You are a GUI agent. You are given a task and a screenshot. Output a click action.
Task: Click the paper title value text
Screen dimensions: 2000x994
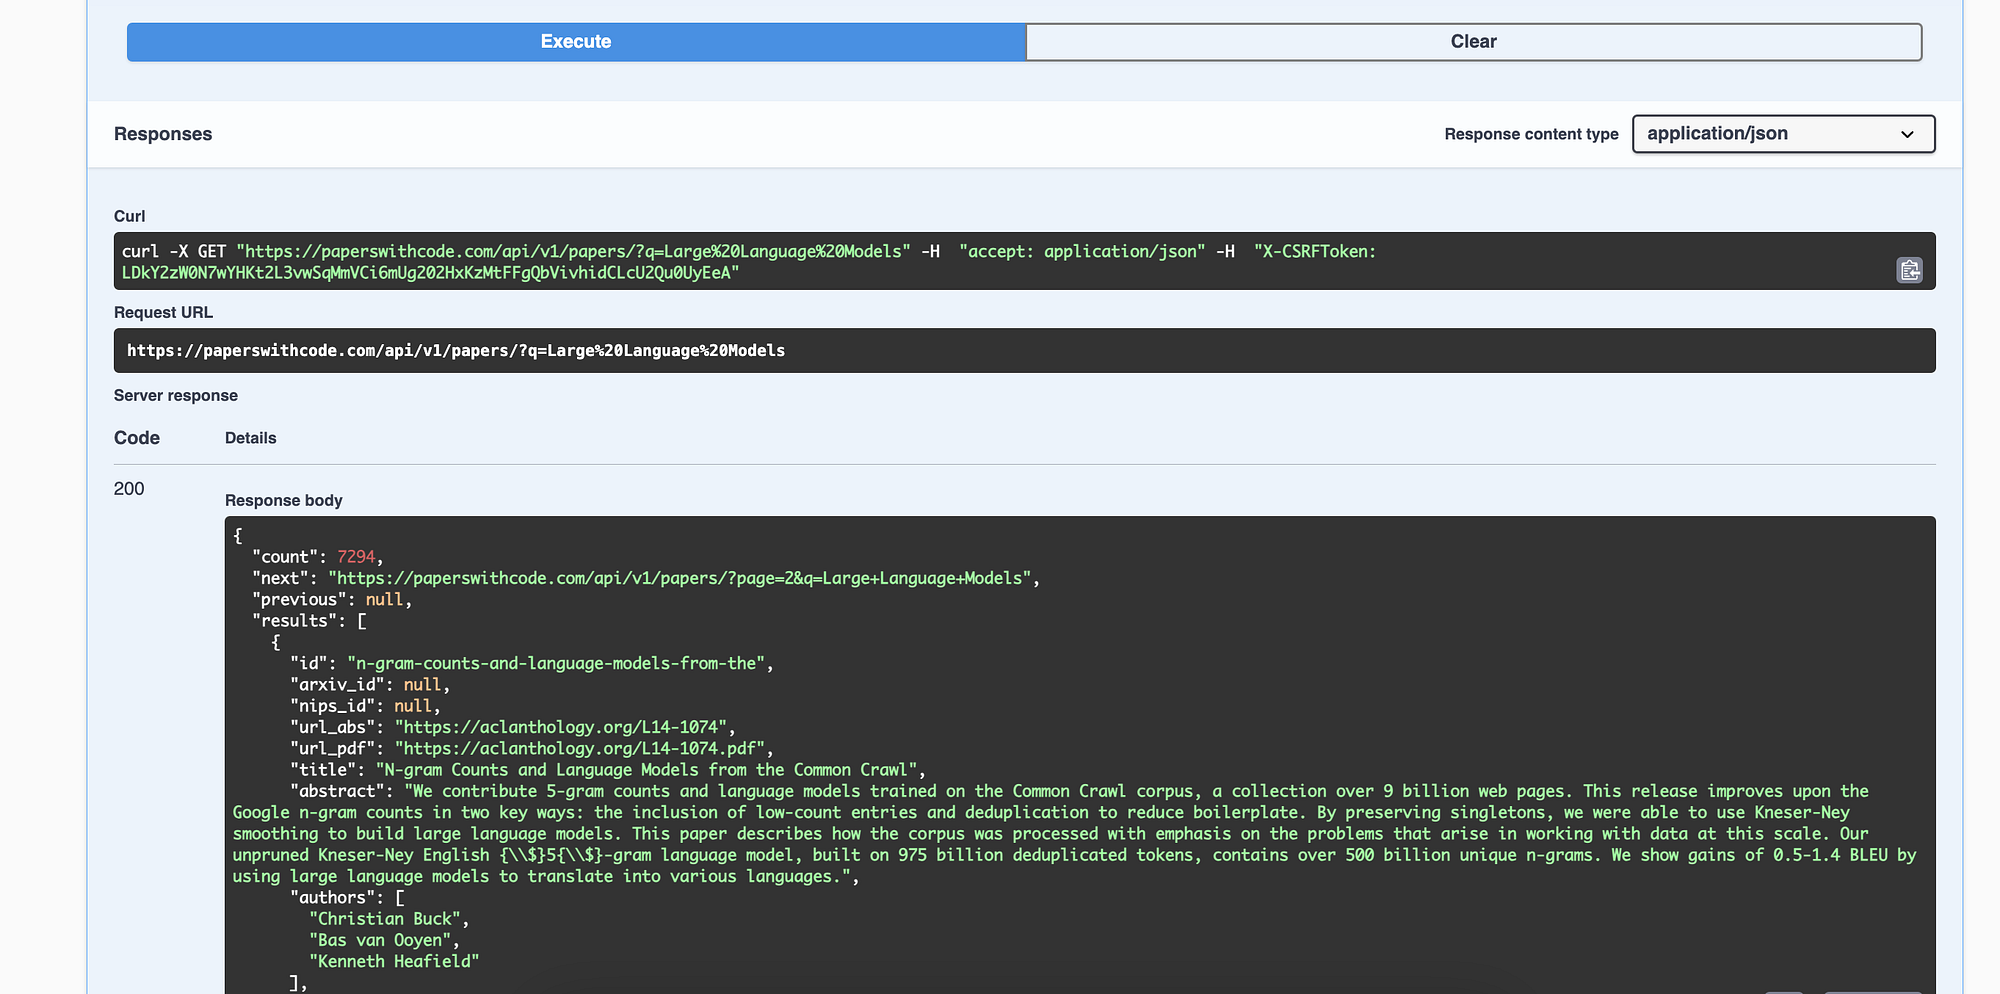[x=650, y=770]
